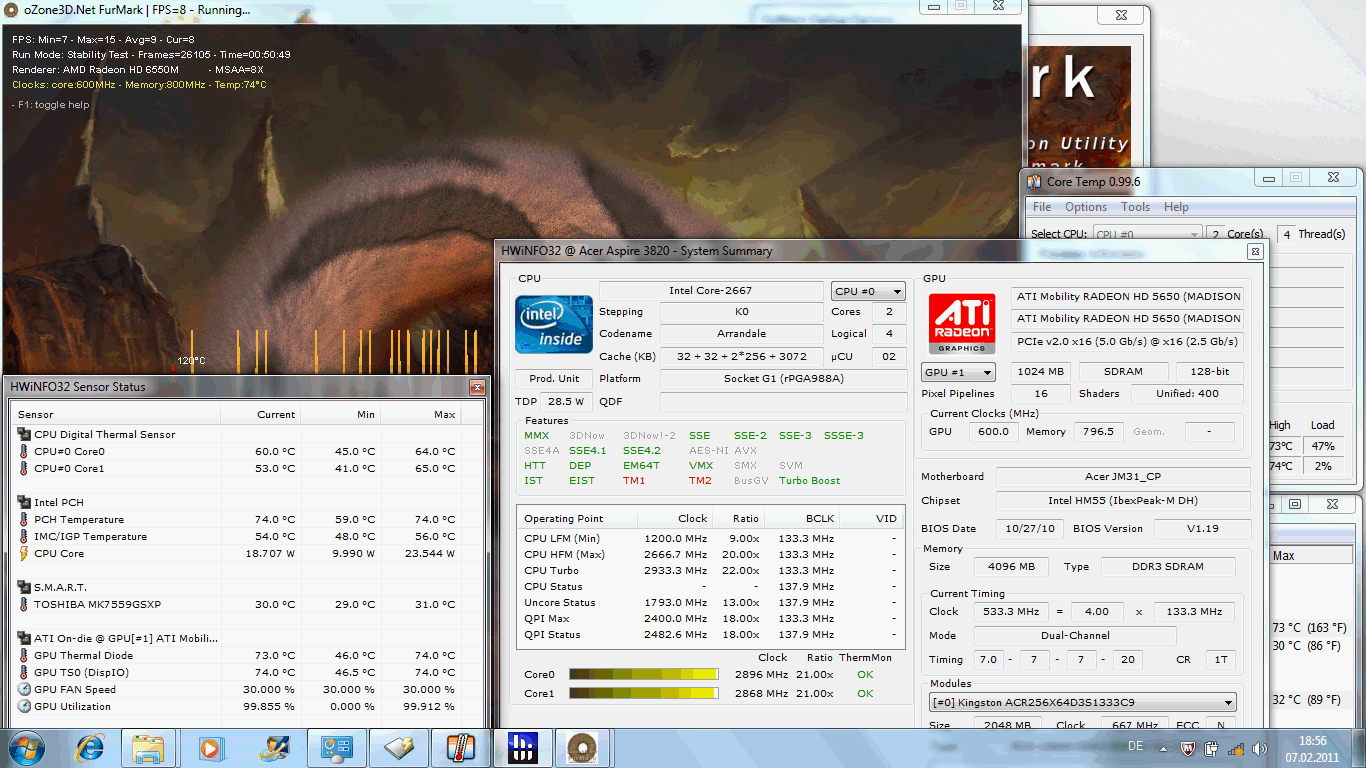Open Core Temp Help menu
This screenshot has width=1366, height=768.
[x=1177, y=207]
